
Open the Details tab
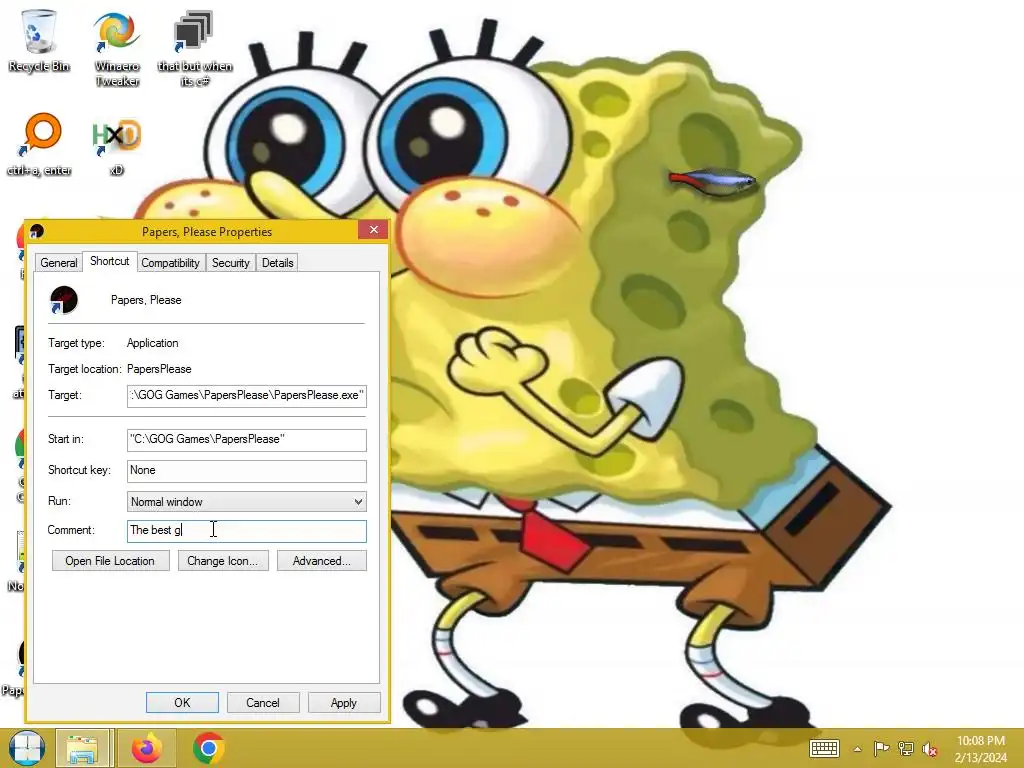[x=278, y=263]
